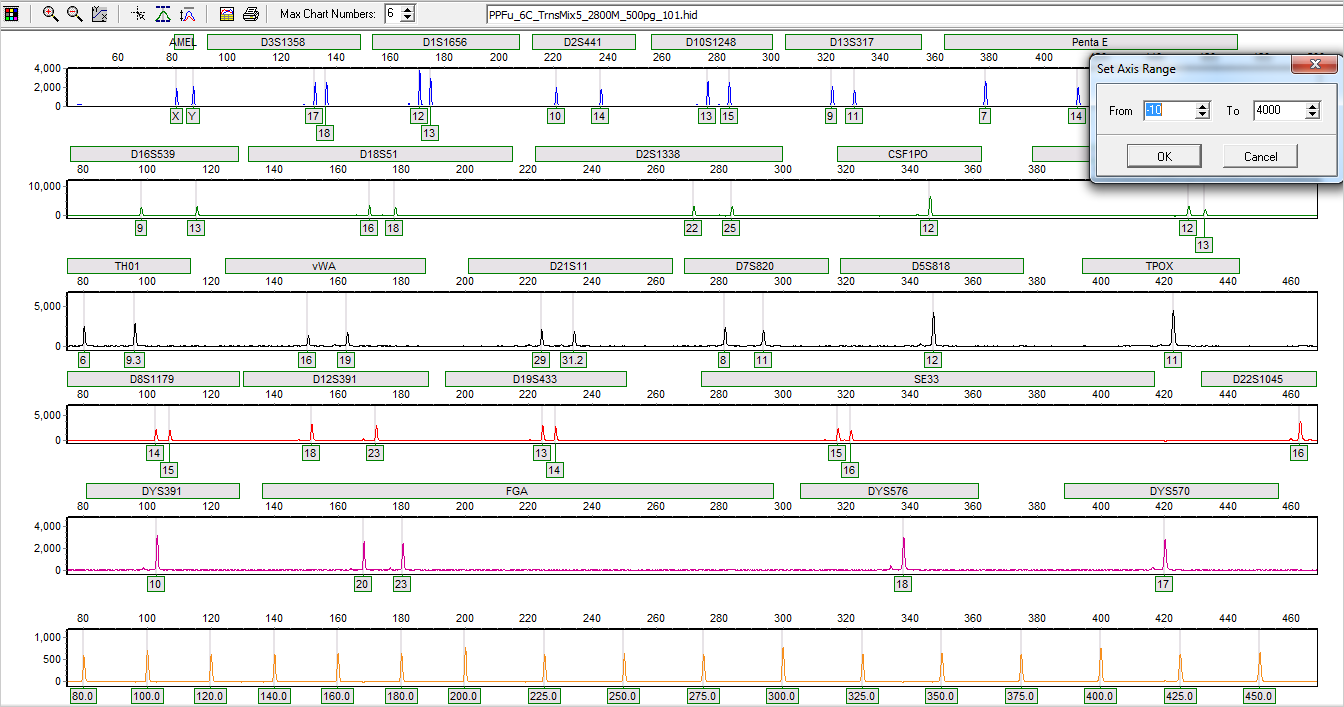
Task: Select the D12S391 marker header
Action: 335,379
